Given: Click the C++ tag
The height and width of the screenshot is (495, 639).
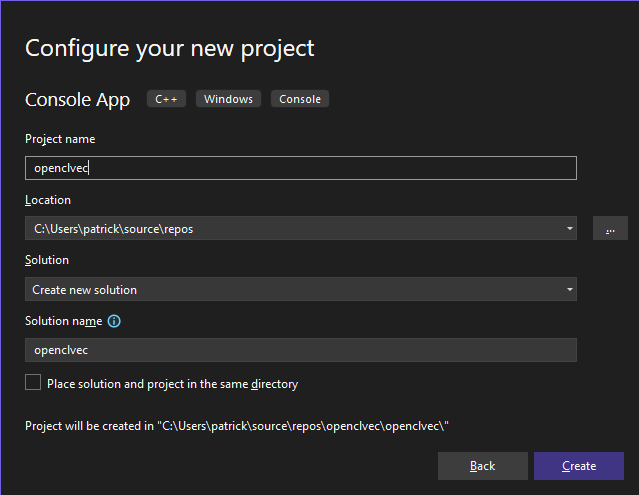Looking at the screenshot, I should click(166, 99).
